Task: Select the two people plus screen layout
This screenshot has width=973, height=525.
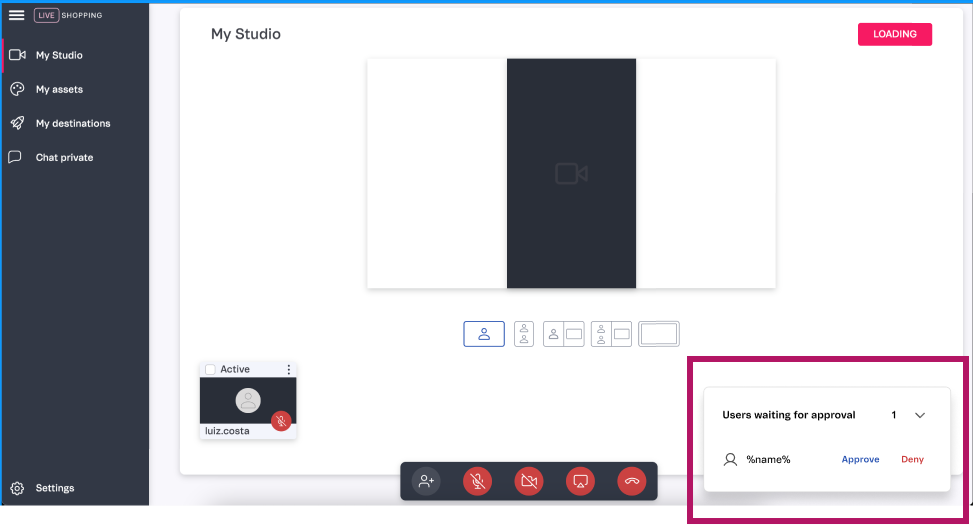Action: pyautogui.click(x=611, y=334)
